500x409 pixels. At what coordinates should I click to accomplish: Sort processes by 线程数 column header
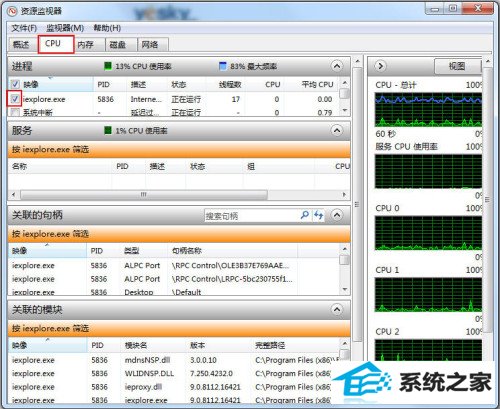226,84
